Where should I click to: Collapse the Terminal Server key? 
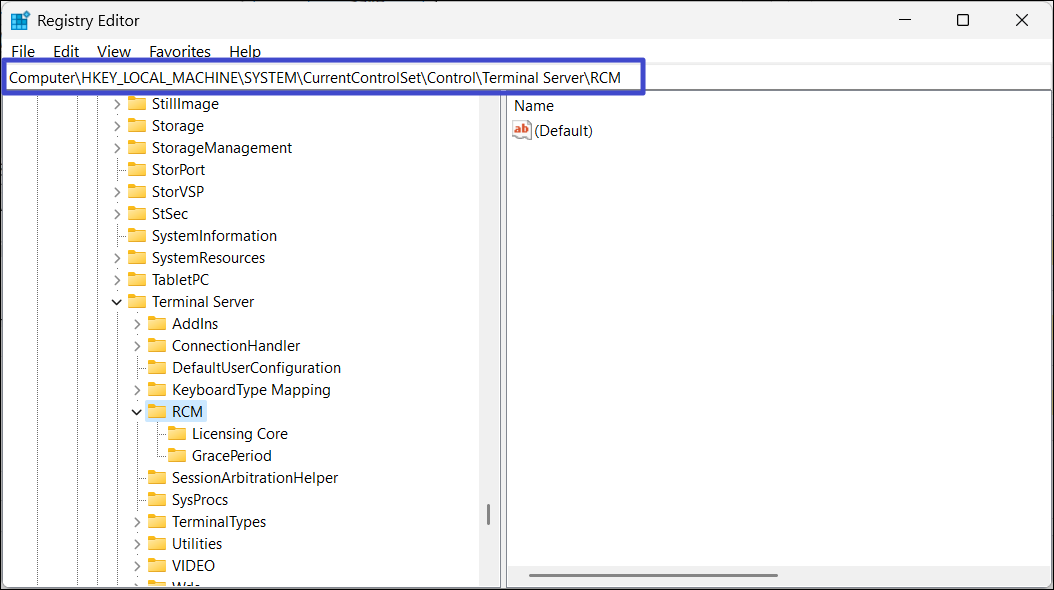(x=117, y=302)
